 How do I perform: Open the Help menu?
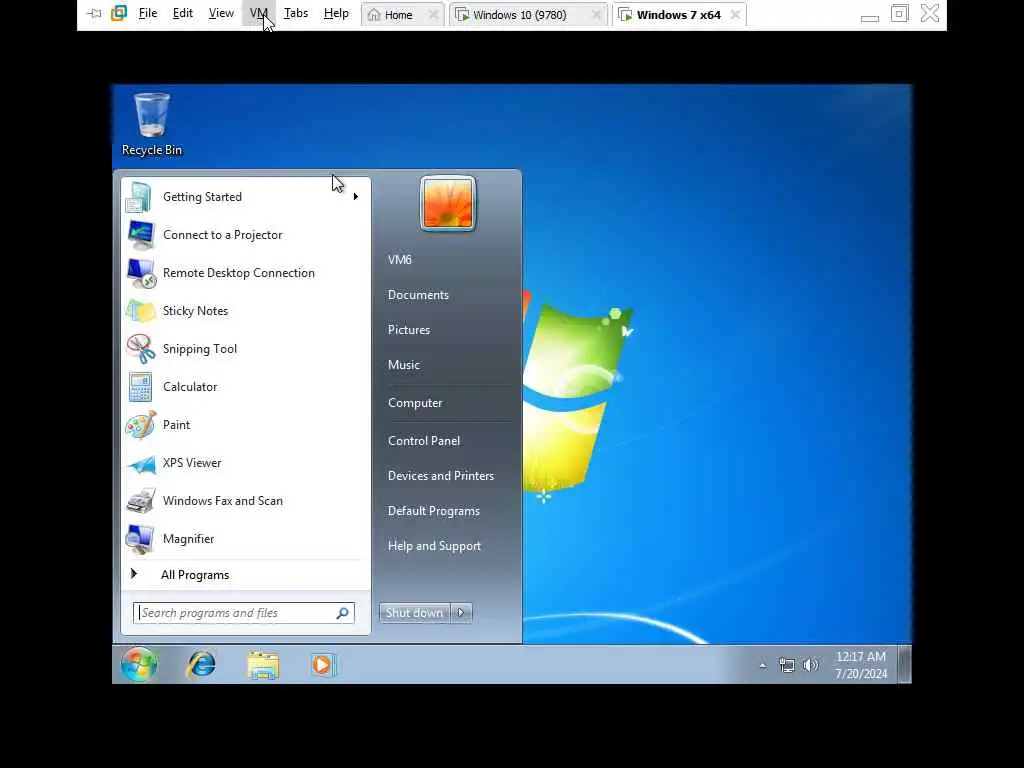[x=336, y=13]
